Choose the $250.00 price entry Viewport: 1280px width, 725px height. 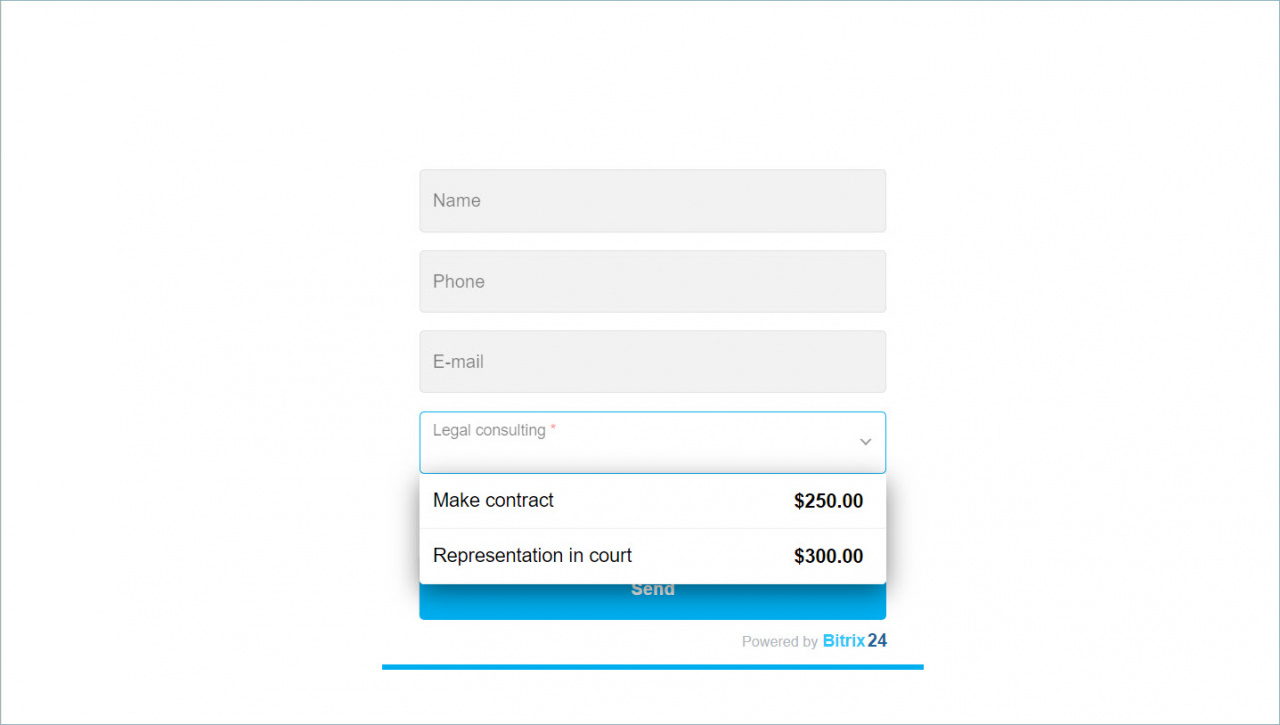coord(829,501)
